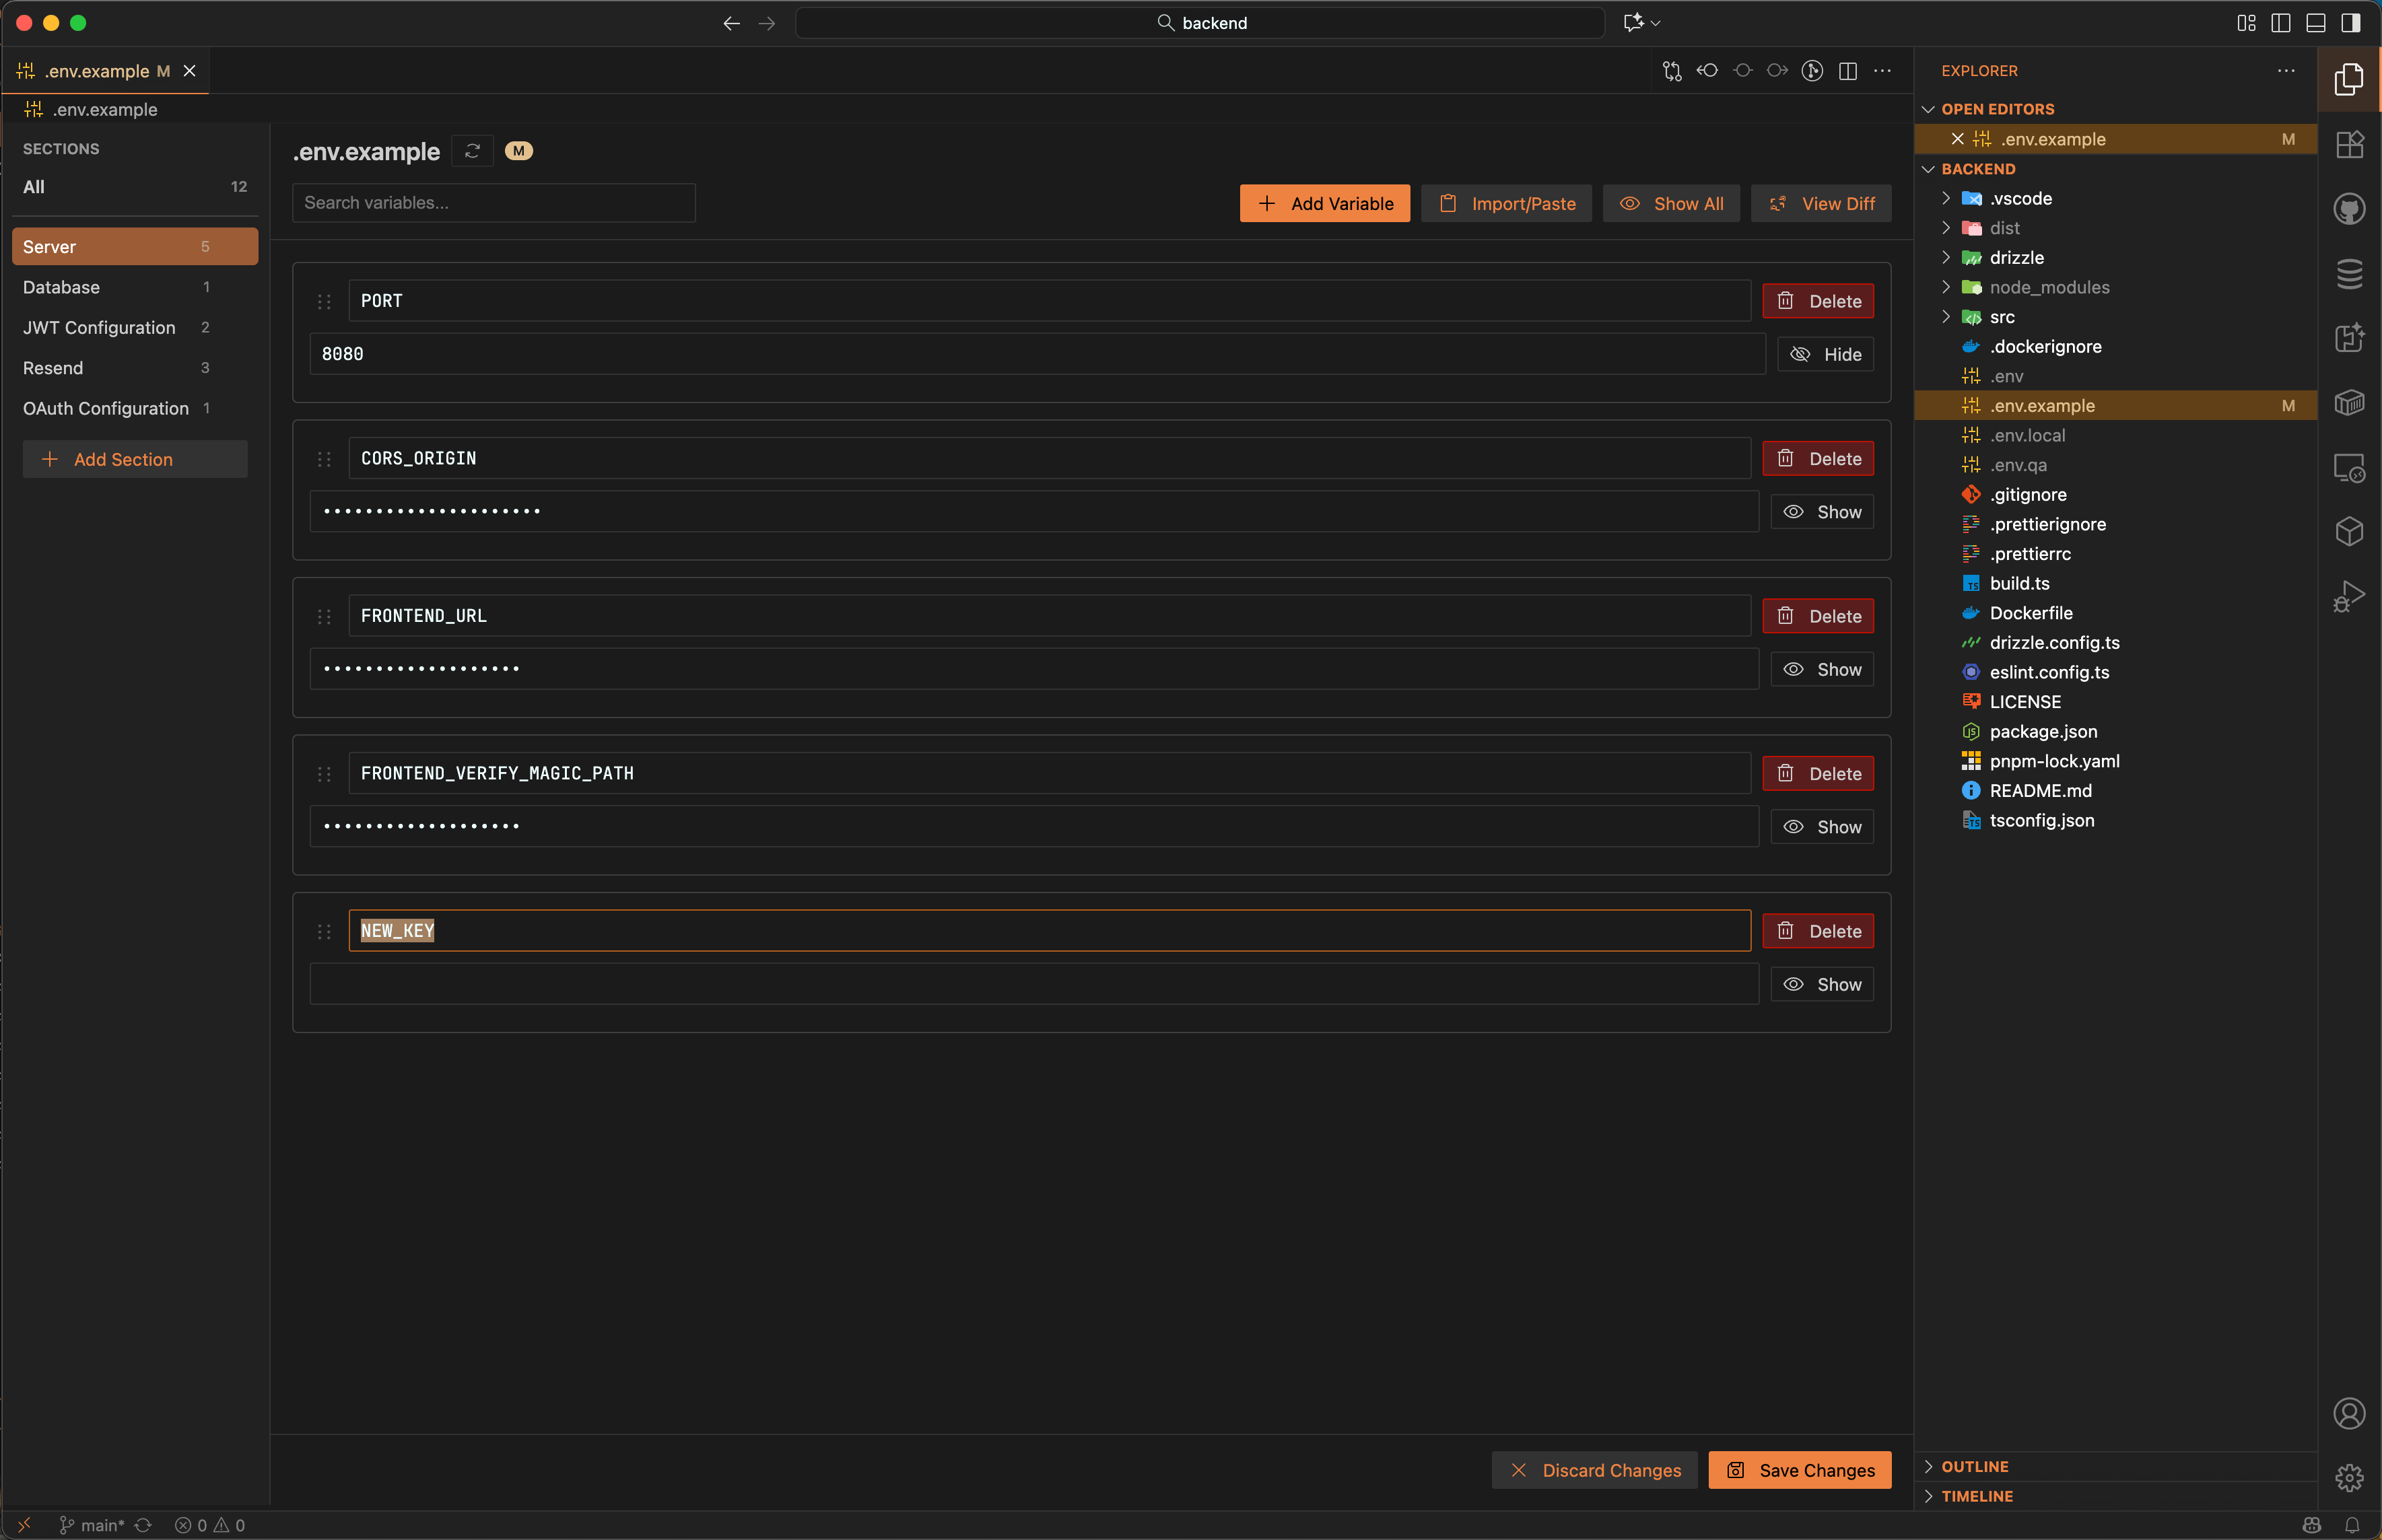The width and height of the screenshot is (2382, 1540).
Task: Hide the PORT variable value
Action: coord(1825,353)
